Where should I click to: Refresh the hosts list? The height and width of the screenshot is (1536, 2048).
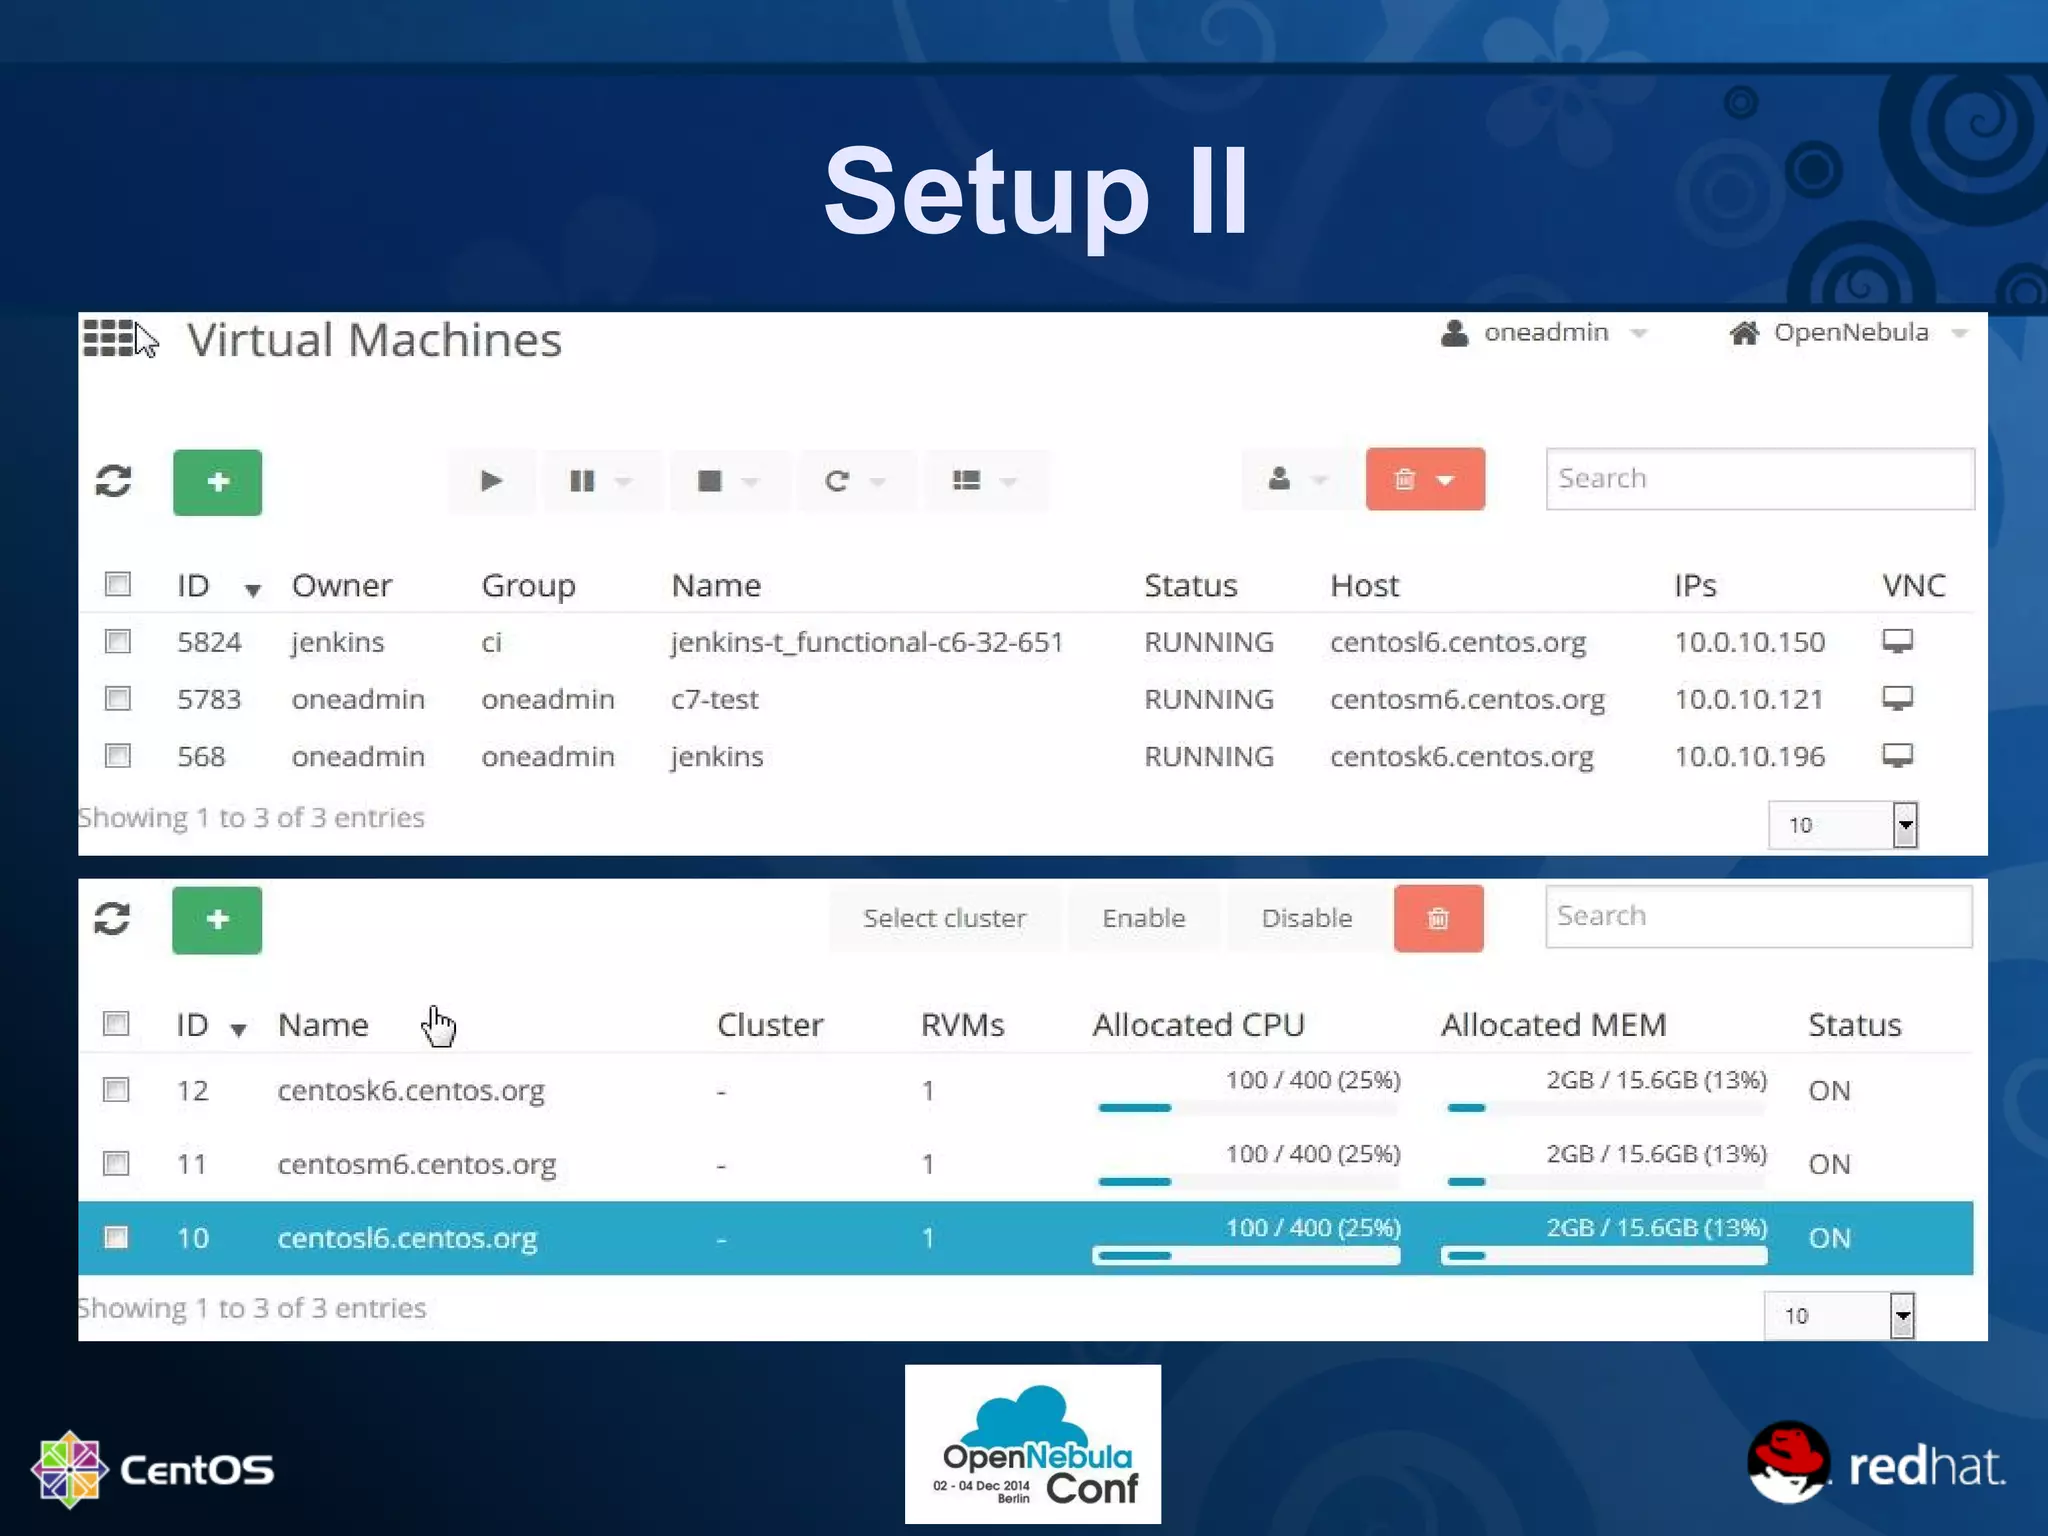pyautogui.click(x=112, y=919)
